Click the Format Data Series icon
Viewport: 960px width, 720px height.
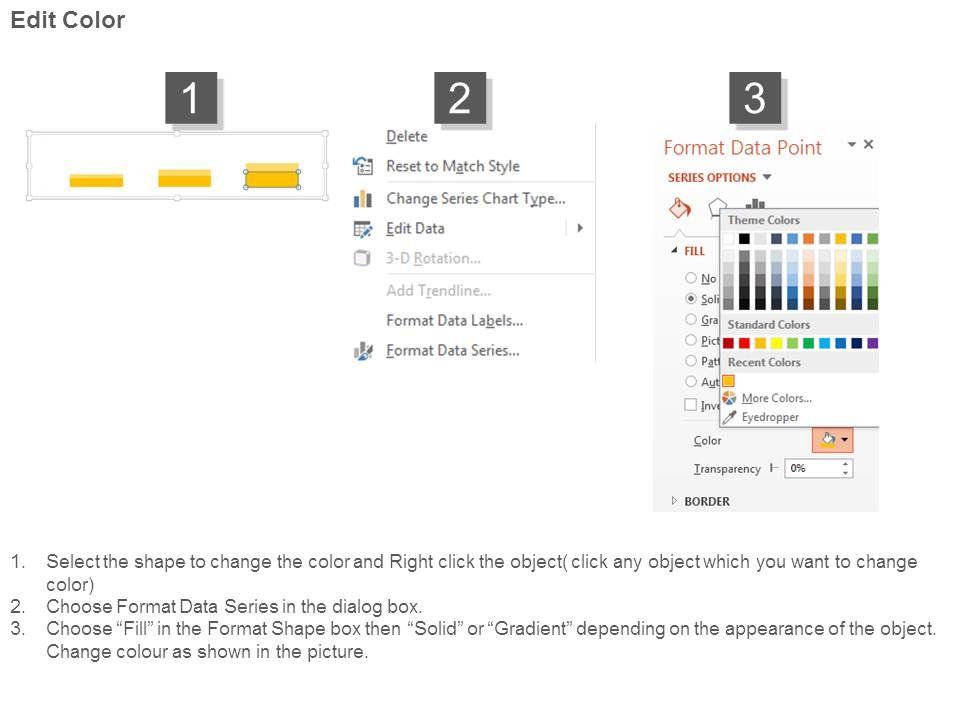click(363, 351)
